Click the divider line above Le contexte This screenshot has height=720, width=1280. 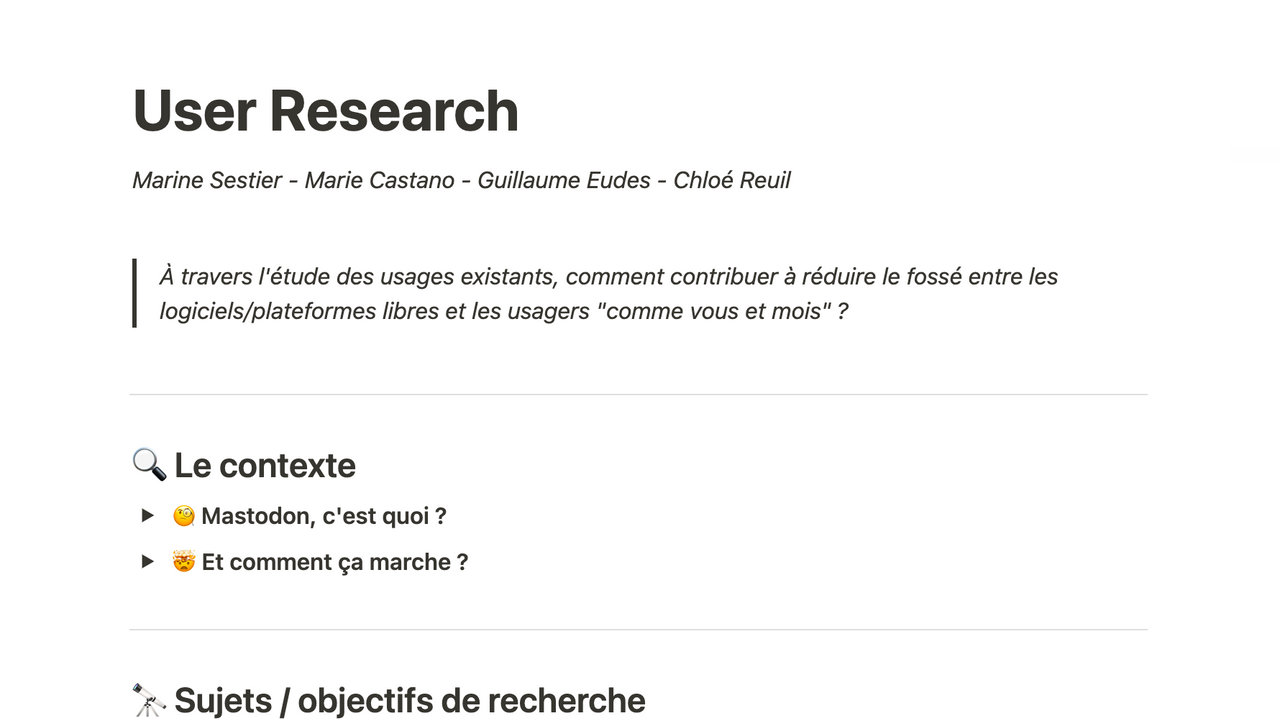638,395
